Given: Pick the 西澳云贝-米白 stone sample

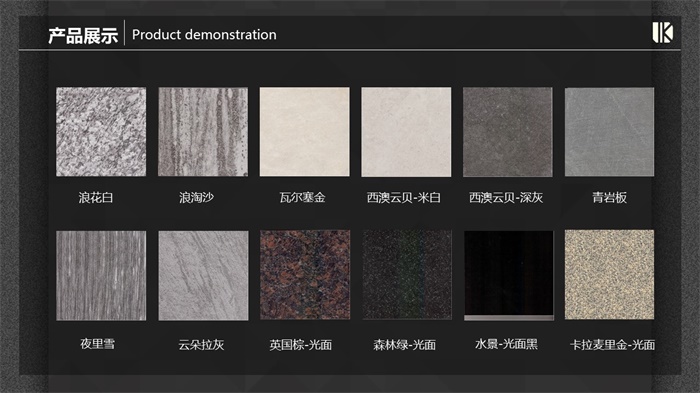Looking at the screenshot, I should point(406,132).
